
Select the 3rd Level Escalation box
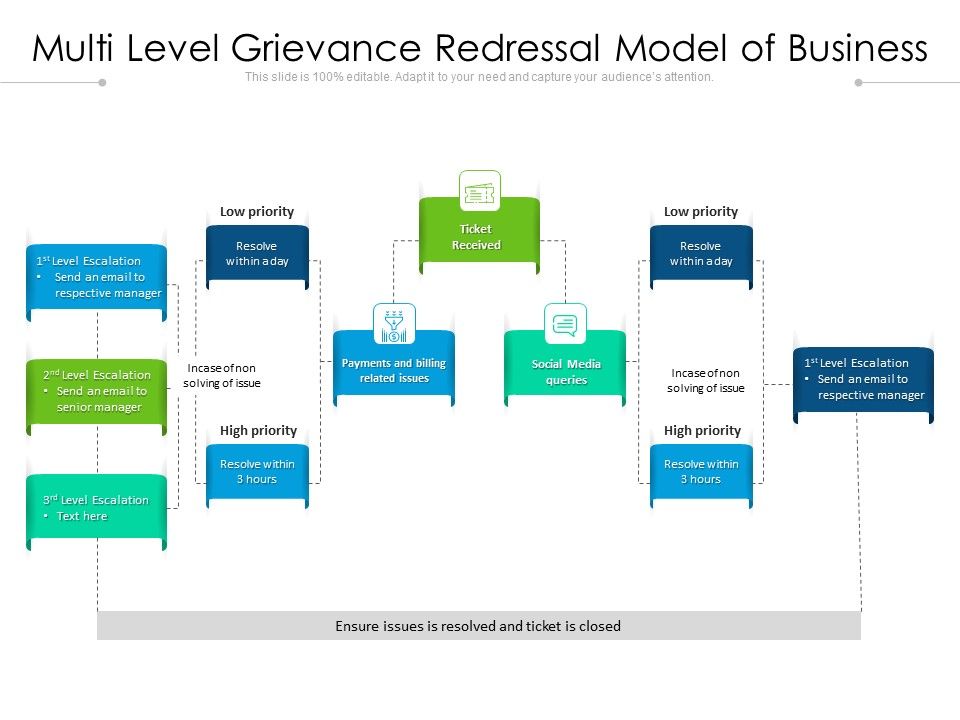point(96,512)
